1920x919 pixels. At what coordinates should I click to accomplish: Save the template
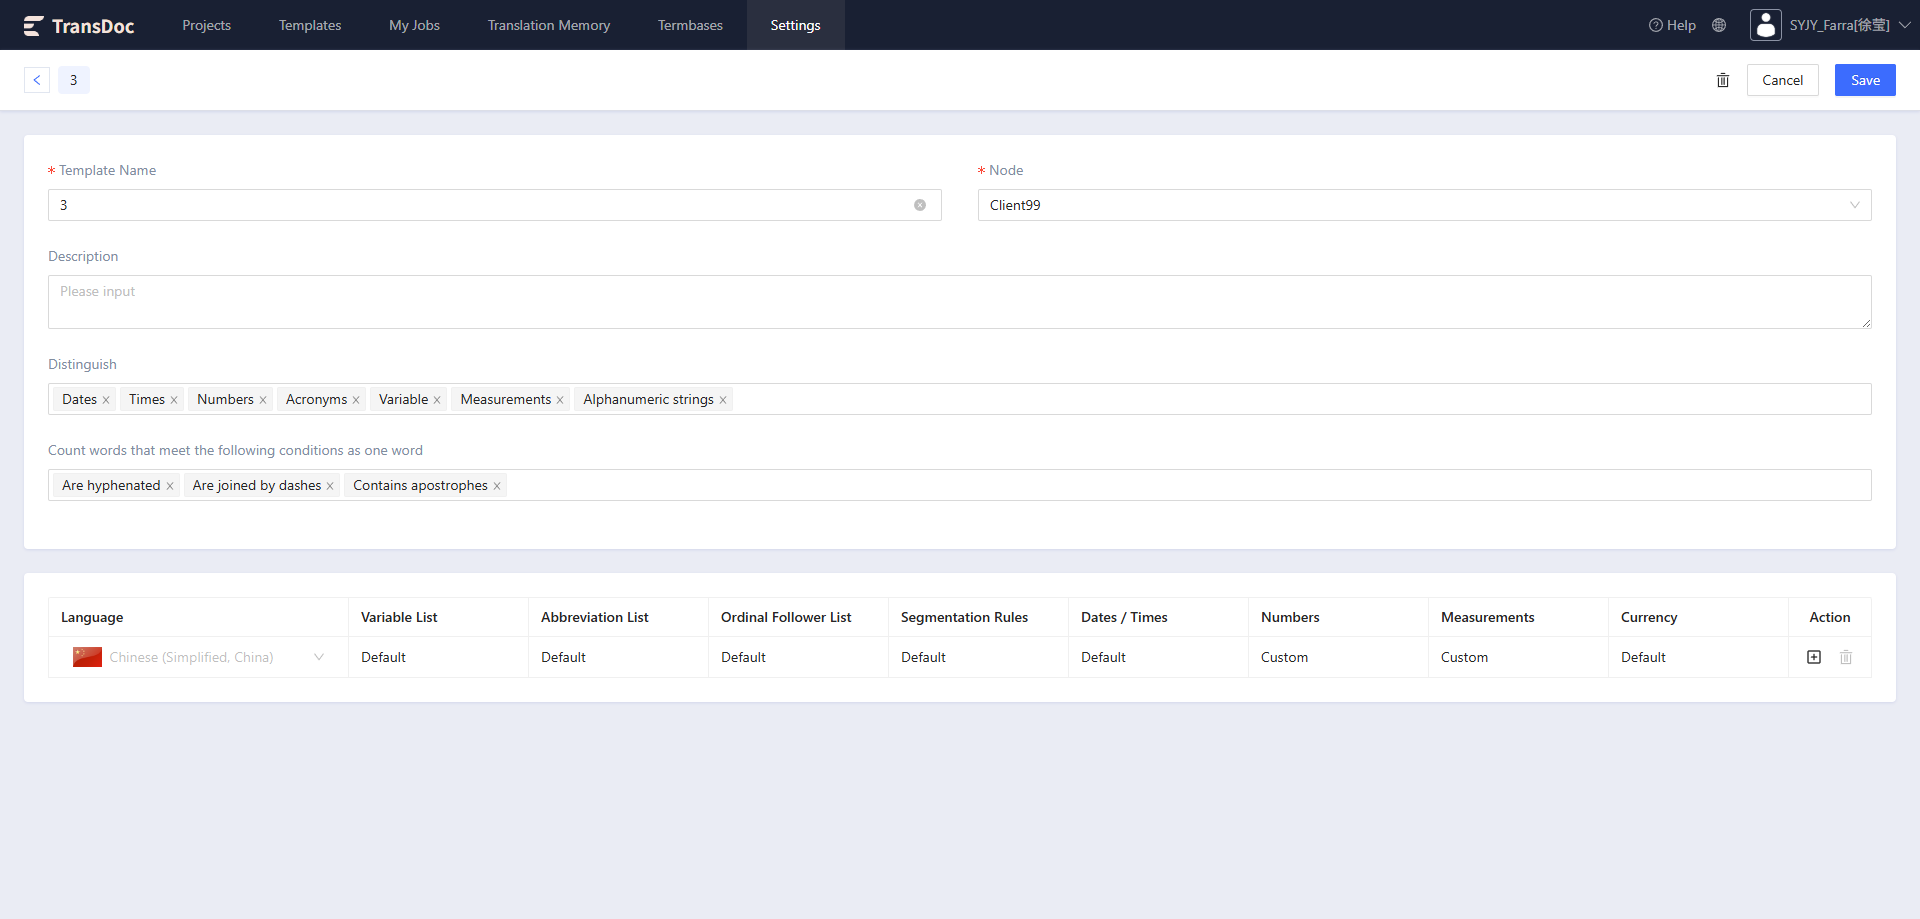point(1865,80)
